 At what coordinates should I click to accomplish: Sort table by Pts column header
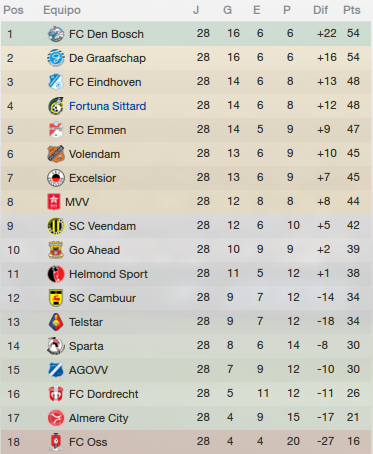352,10
